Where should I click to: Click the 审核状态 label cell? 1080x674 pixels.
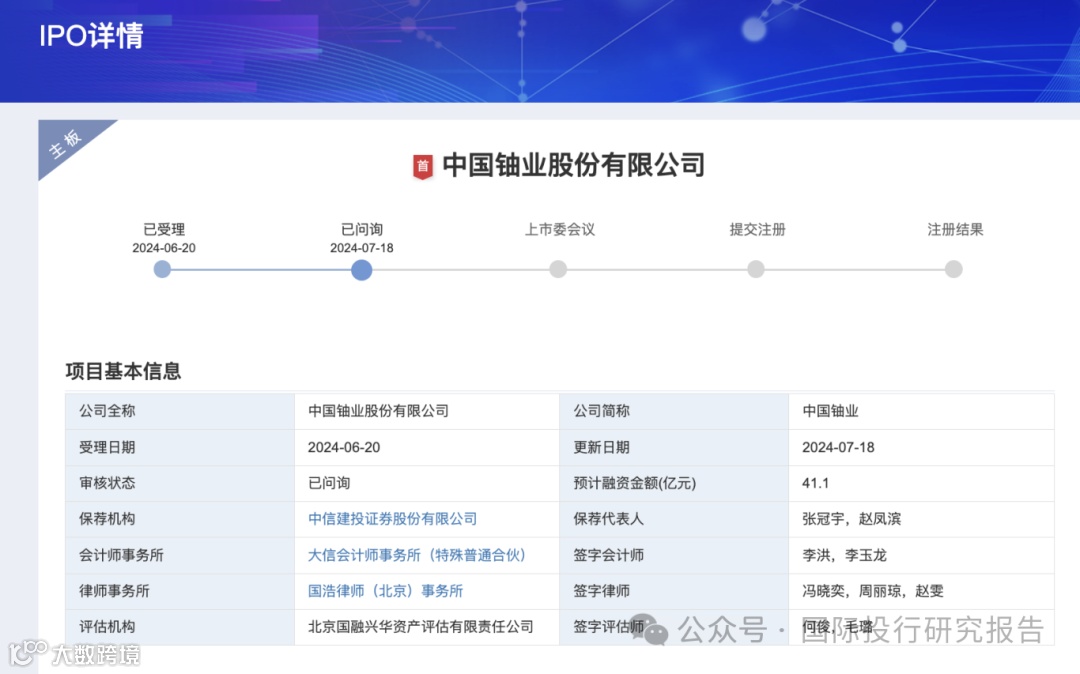click(x=180, y=483)
